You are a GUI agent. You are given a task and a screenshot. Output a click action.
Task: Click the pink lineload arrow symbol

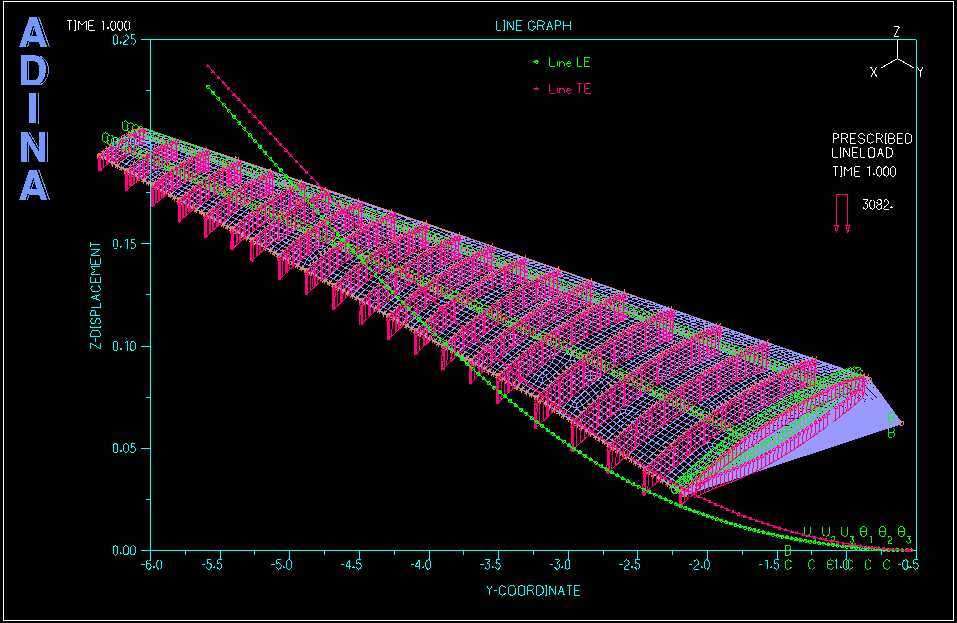(842, 213)
